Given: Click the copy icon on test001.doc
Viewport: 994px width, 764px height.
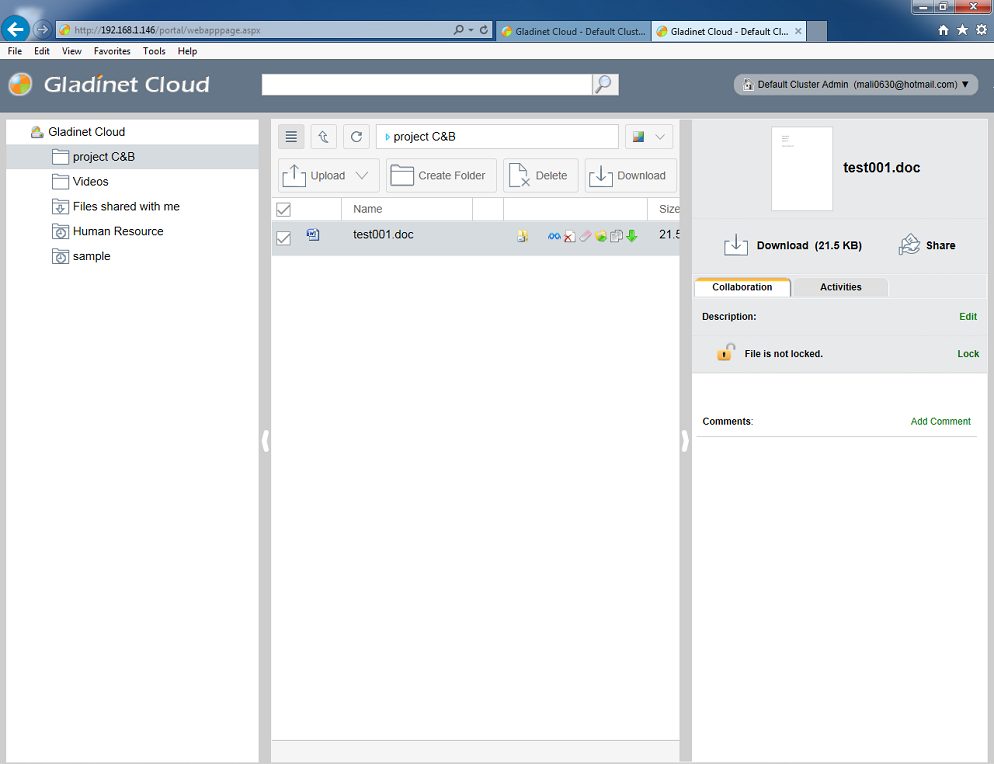Looking at the screenshot, I should point(616,236).
